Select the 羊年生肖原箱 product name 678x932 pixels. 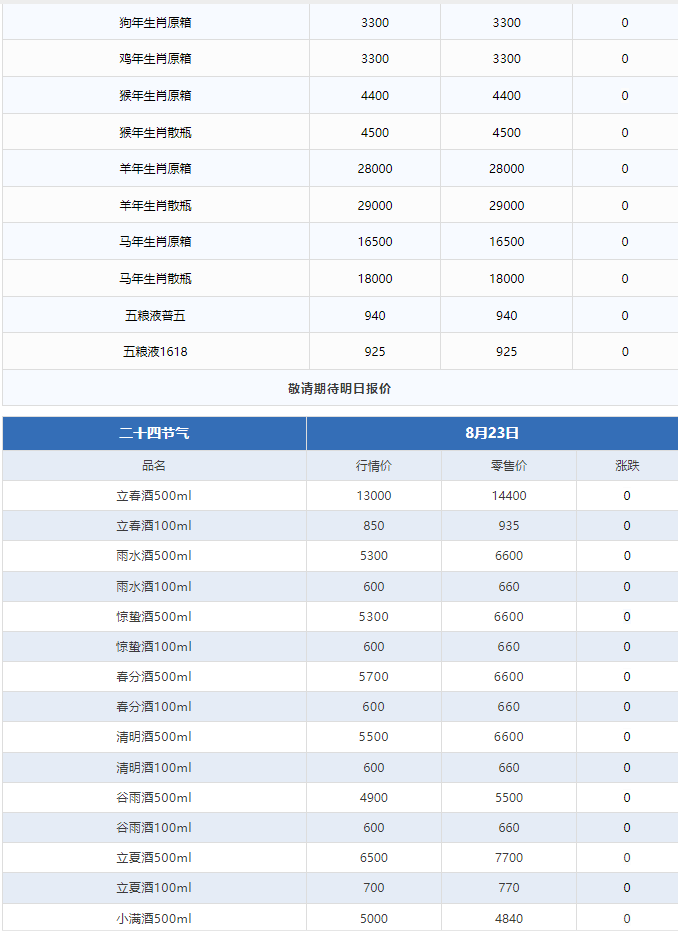[x=155, y=169]
